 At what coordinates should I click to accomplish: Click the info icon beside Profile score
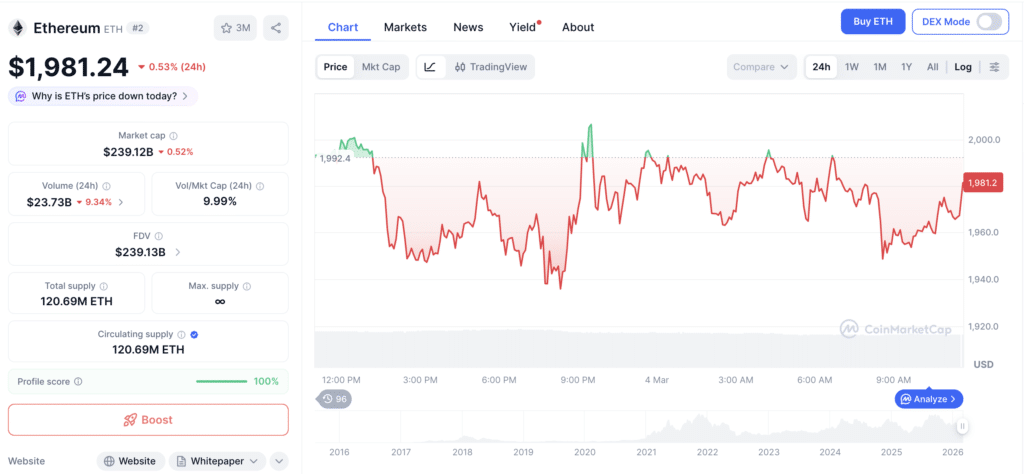point(78,381)
